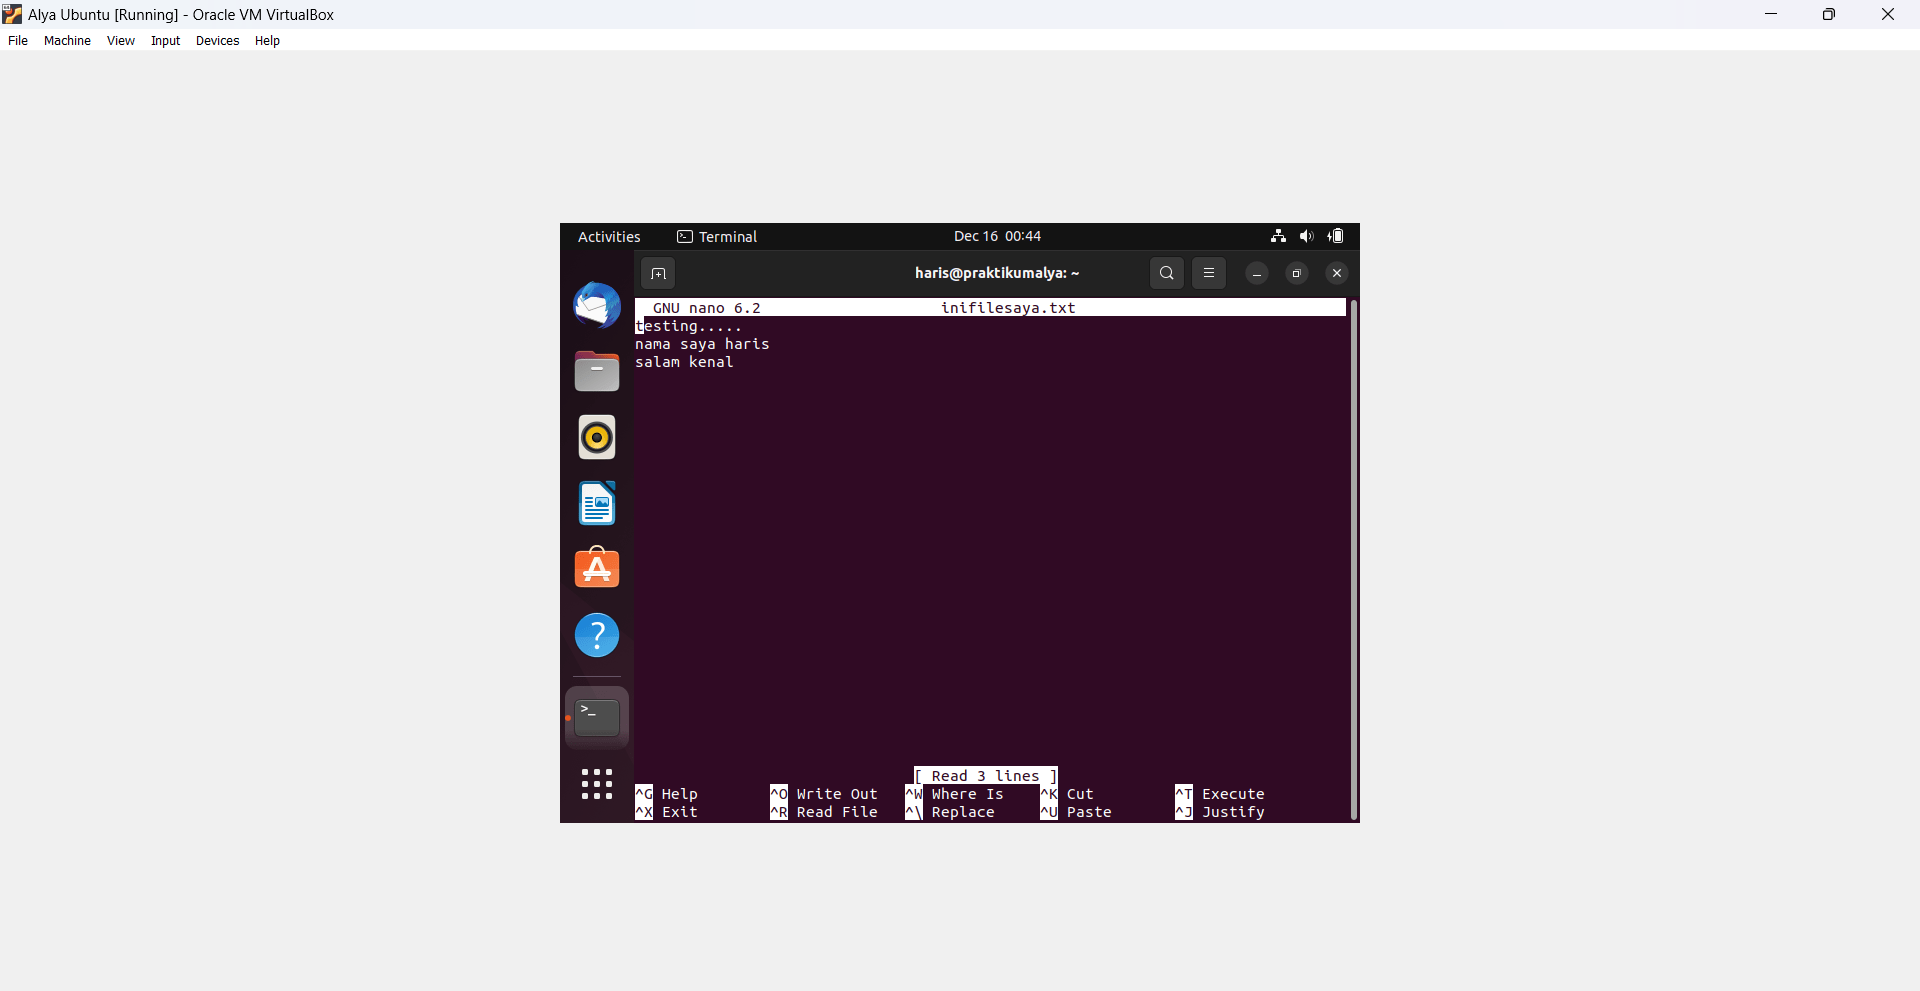Open LibreOffice Writer from the dock

597,503
